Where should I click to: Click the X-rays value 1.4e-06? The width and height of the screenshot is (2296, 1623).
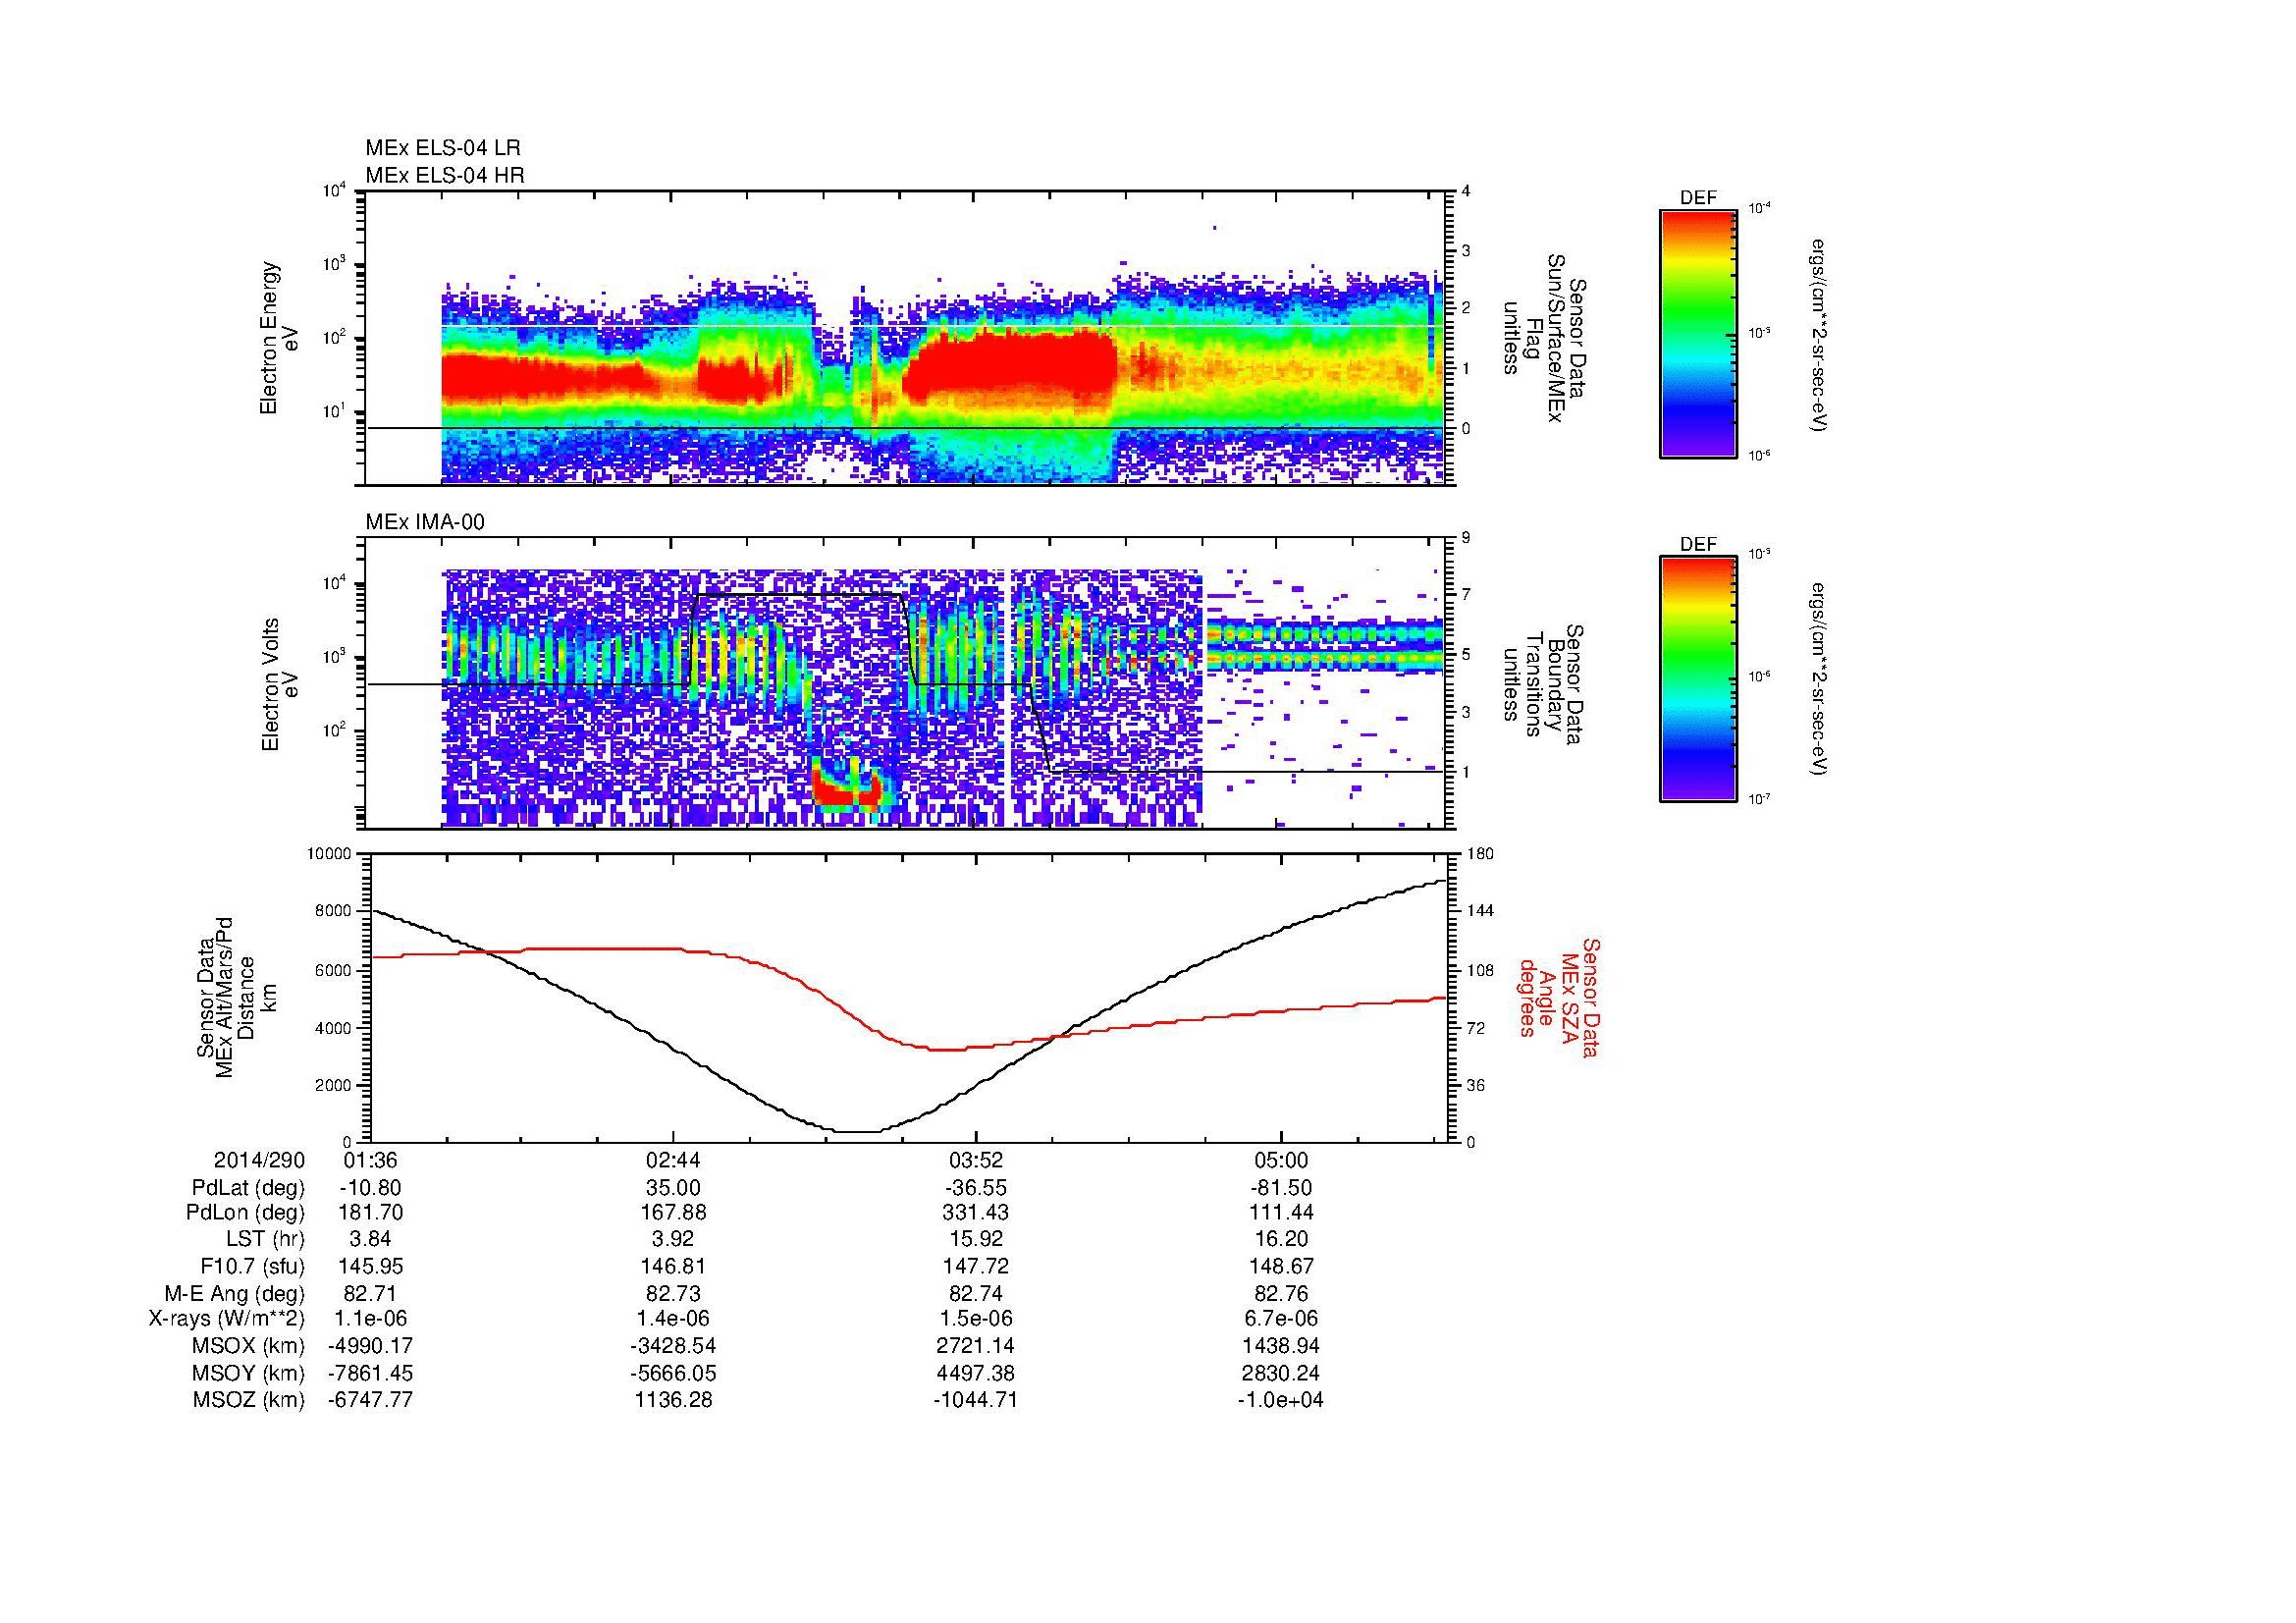click(674, 1319)
